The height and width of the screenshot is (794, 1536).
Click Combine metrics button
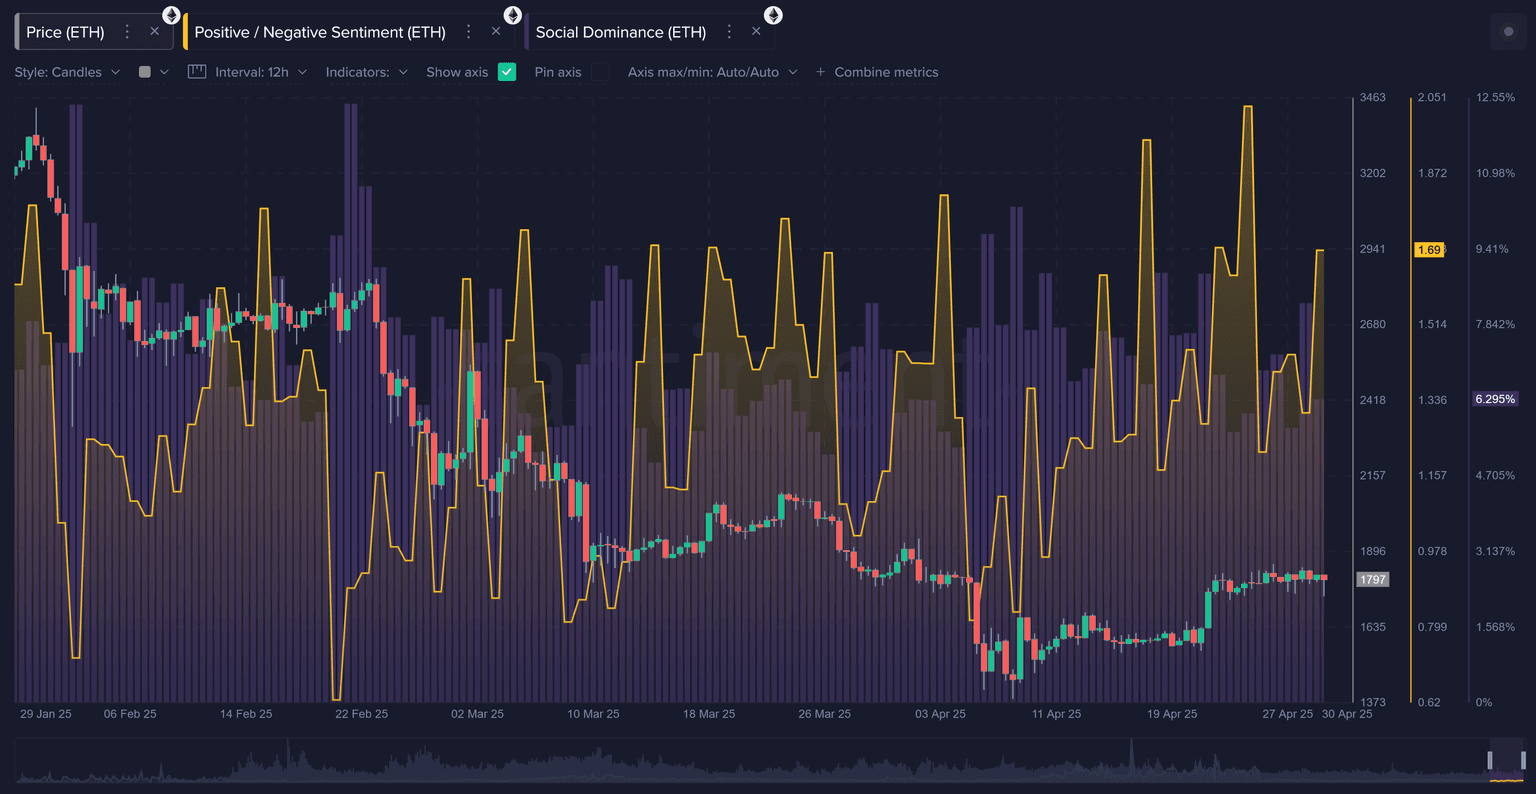877,72
